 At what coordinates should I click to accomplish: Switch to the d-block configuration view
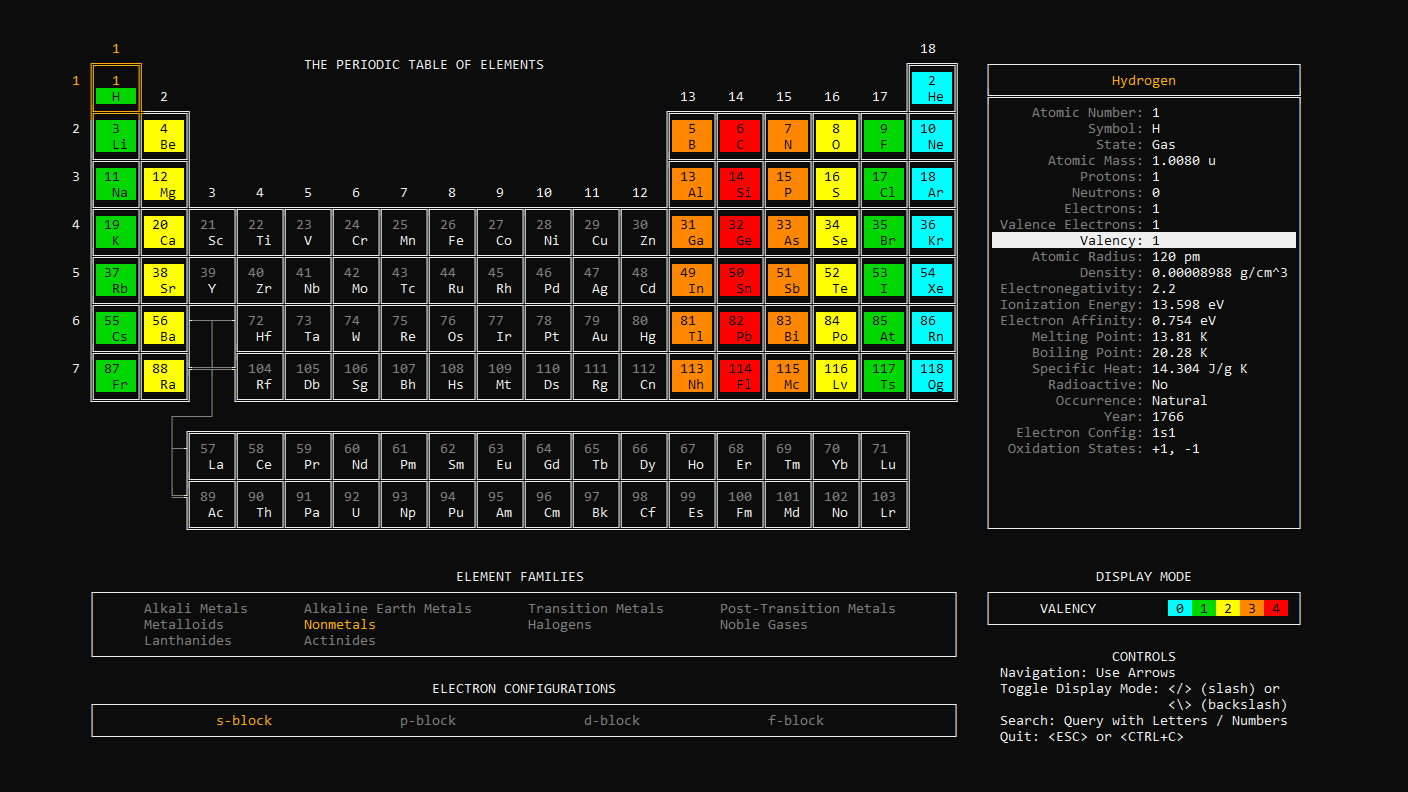611,720
